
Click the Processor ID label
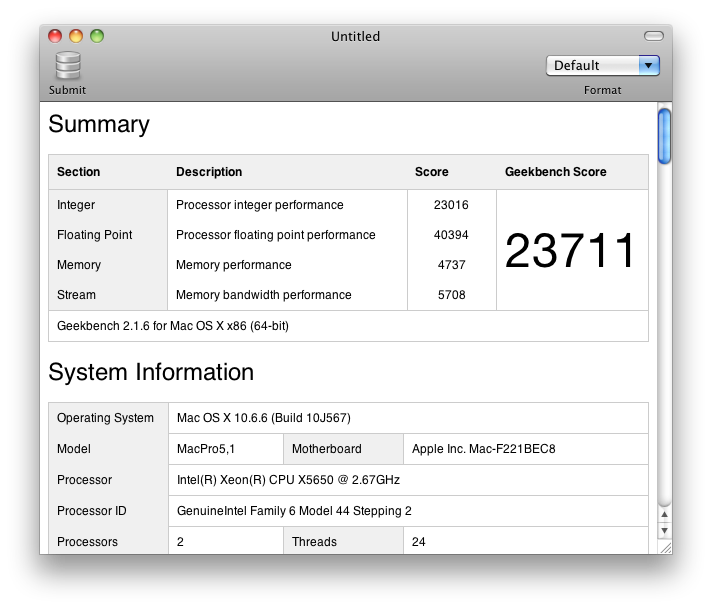92,511
